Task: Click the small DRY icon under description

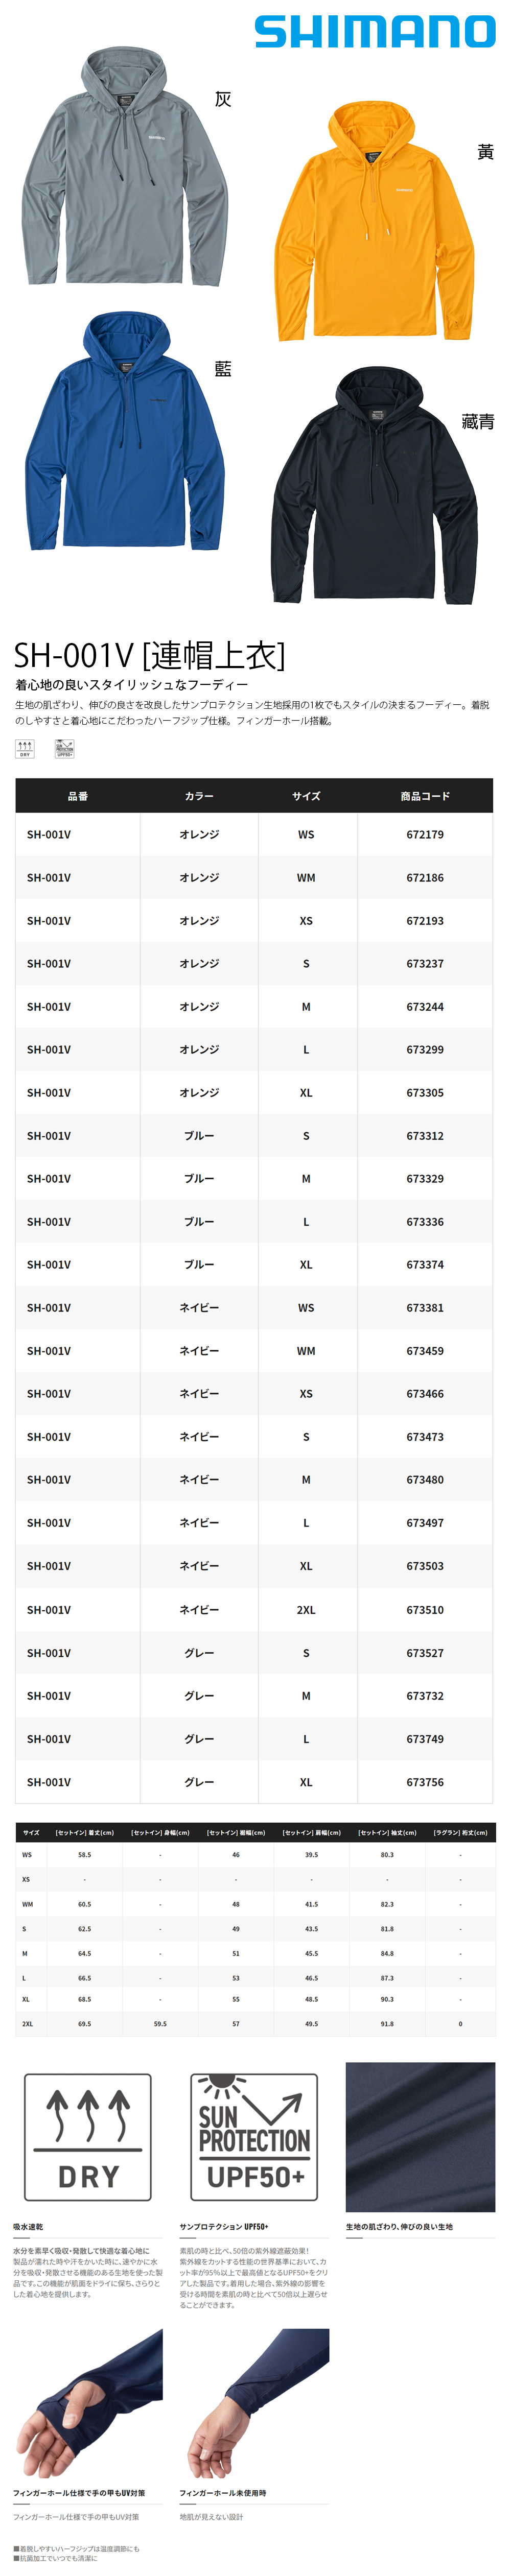Action: 25,748
